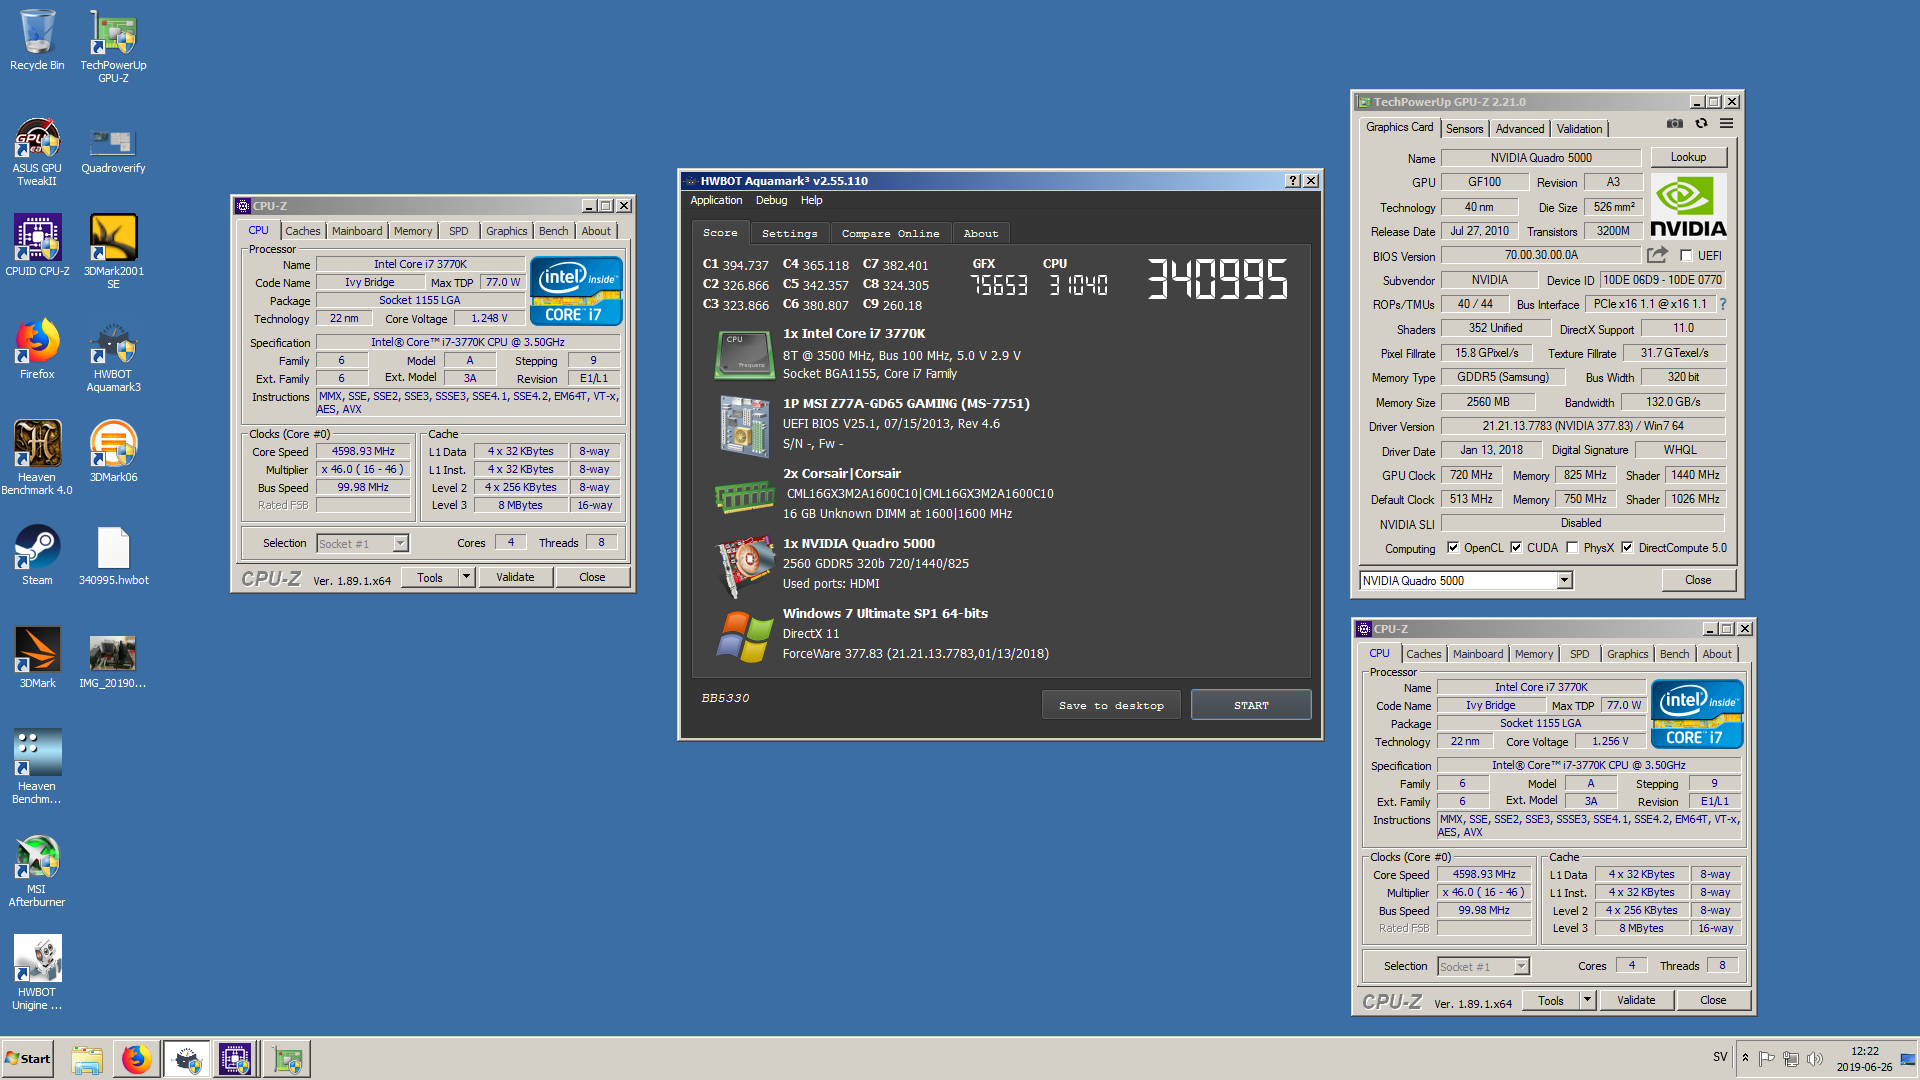
Task: Launch Steam desktop icon
Action: coord(37,555)
